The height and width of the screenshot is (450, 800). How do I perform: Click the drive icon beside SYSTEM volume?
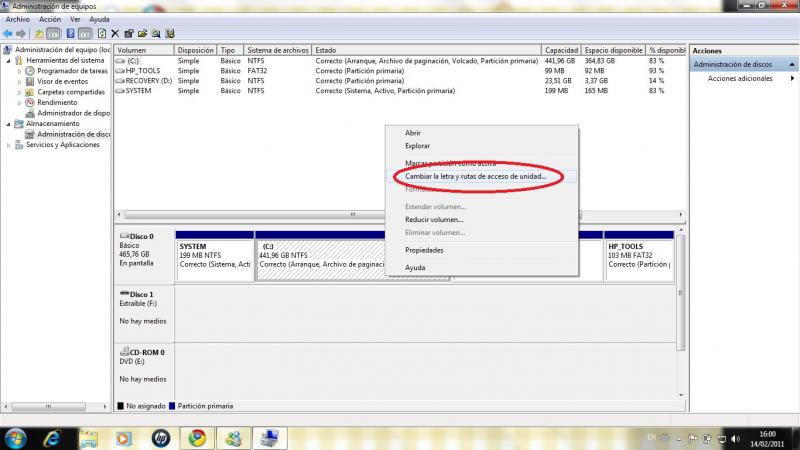point(120,91)
